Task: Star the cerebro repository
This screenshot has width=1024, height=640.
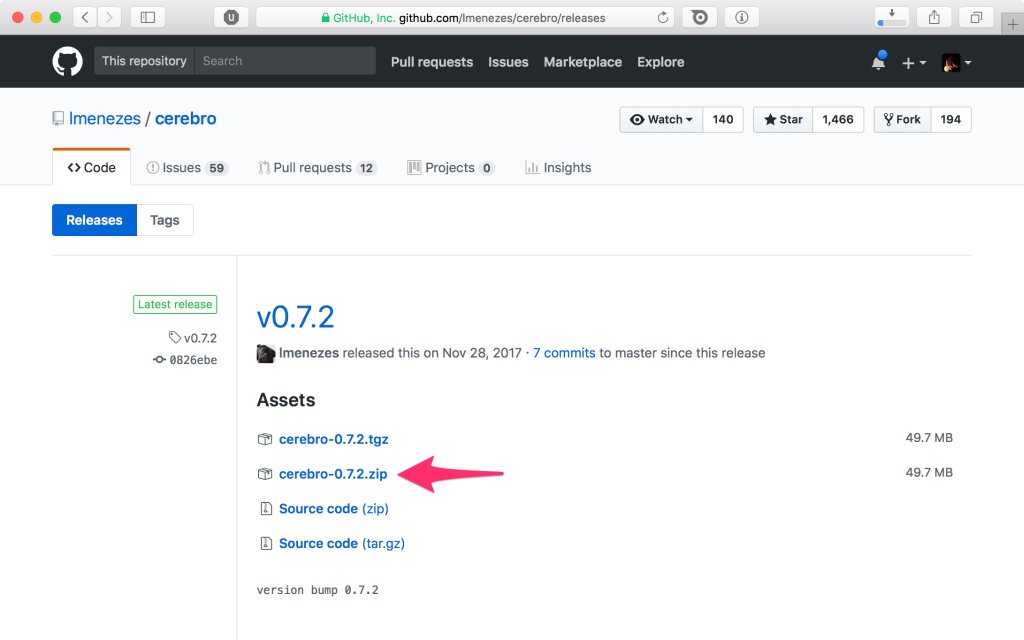Action: coord(783,120)
